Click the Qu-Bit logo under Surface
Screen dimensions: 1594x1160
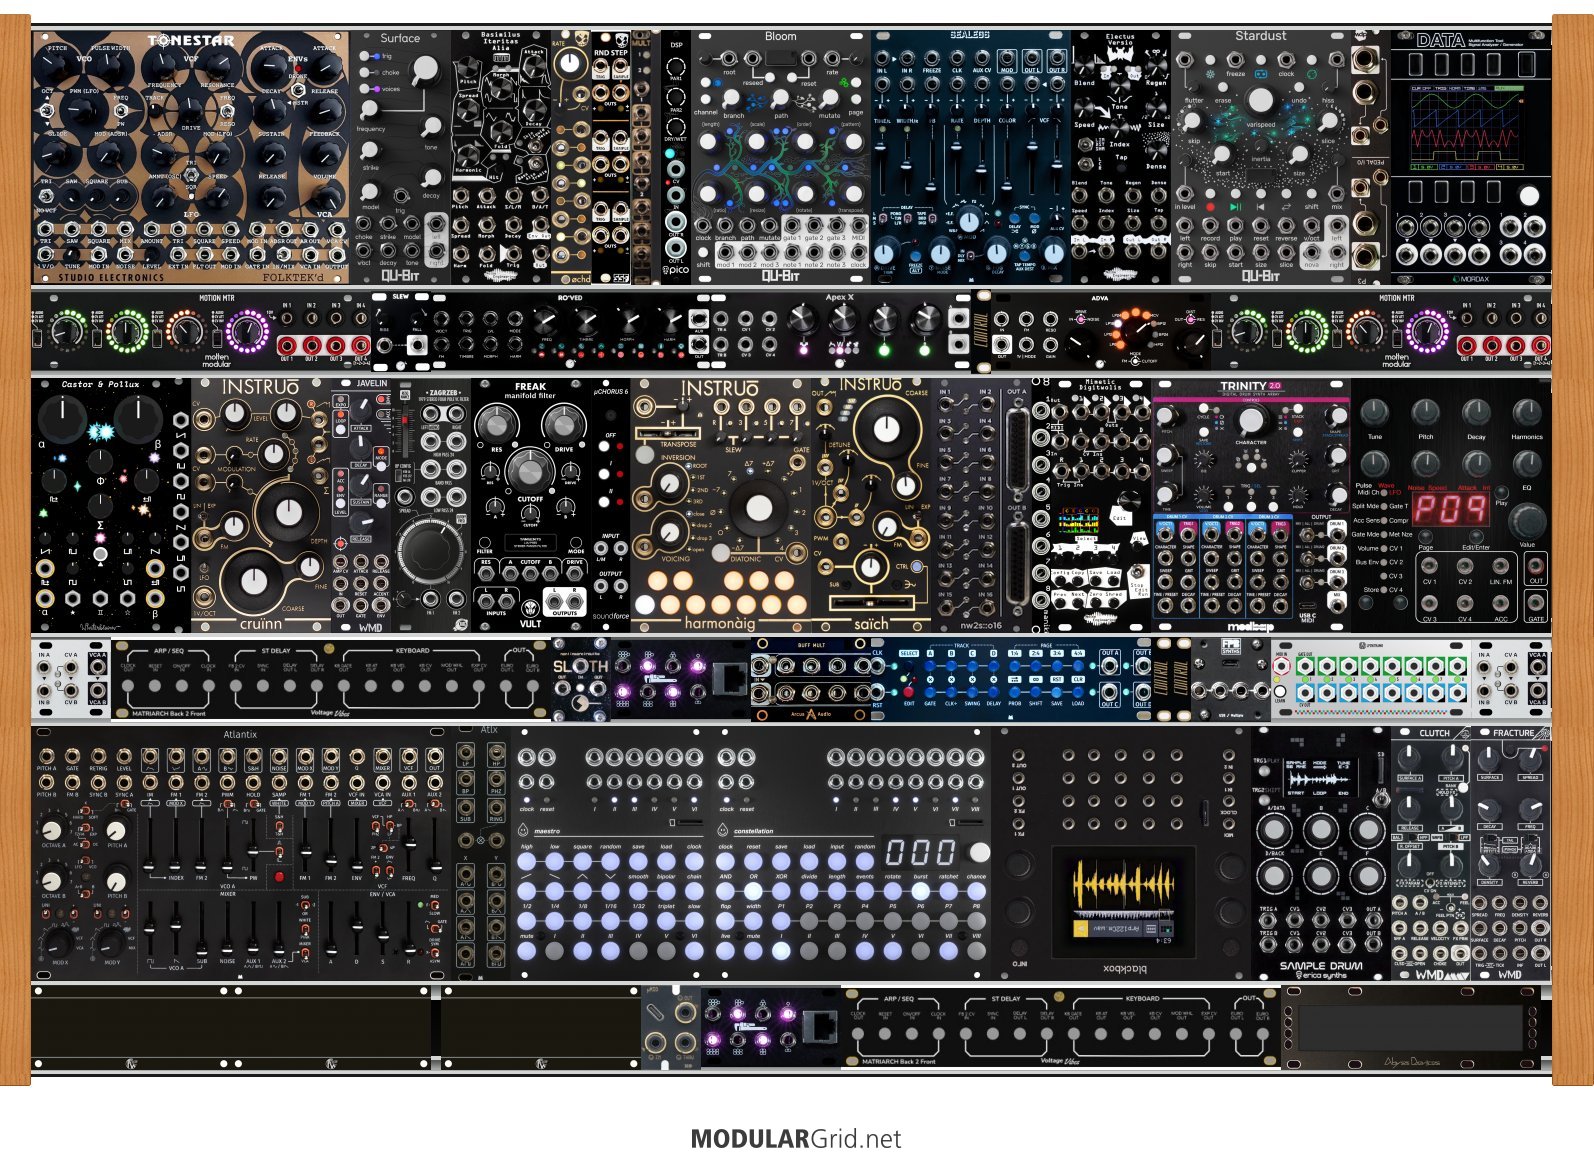coord(400,275)
